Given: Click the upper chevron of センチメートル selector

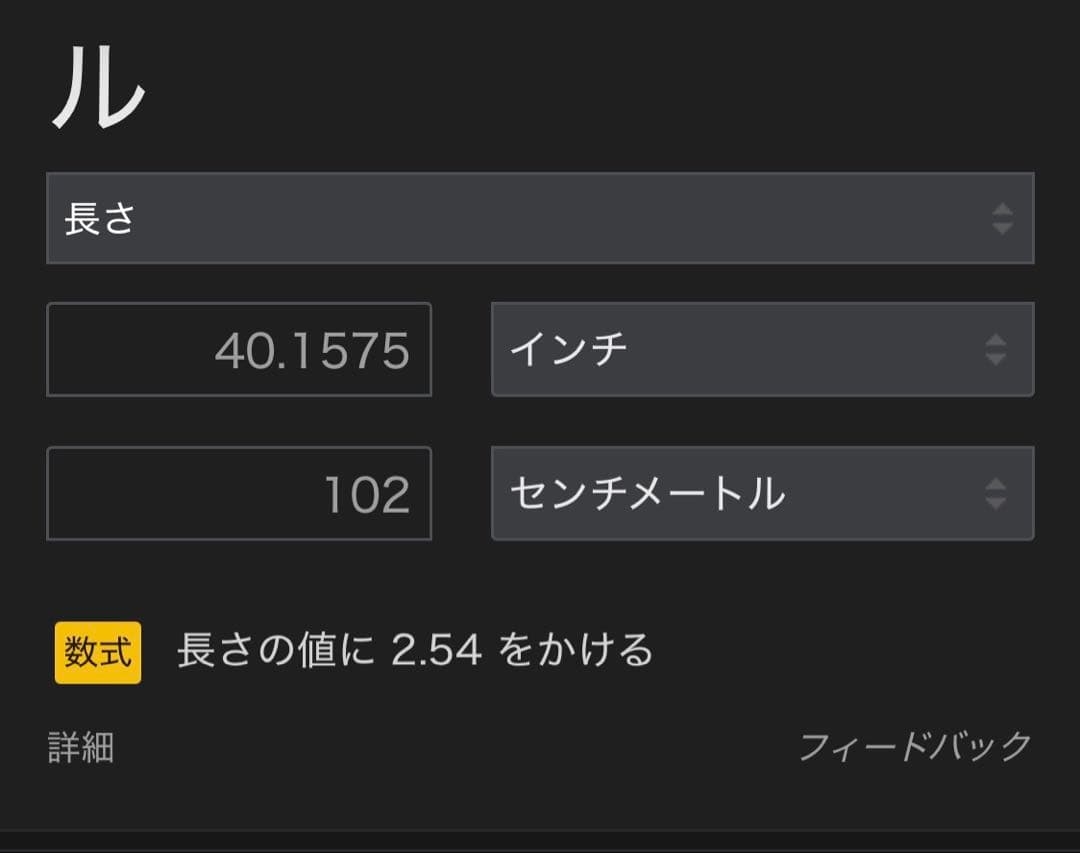Looking at the screenshot, I should pyautogui.click(x=994, y=486).
